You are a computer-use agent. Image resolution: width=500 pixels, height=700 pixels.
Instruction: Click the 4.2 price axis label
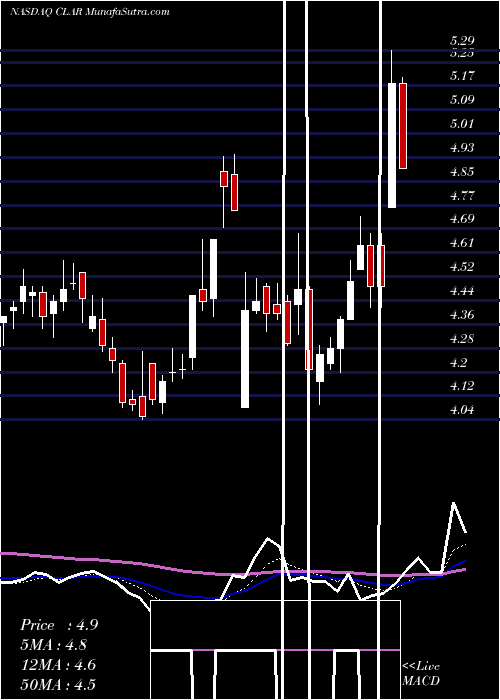click(x=459, y=363)
